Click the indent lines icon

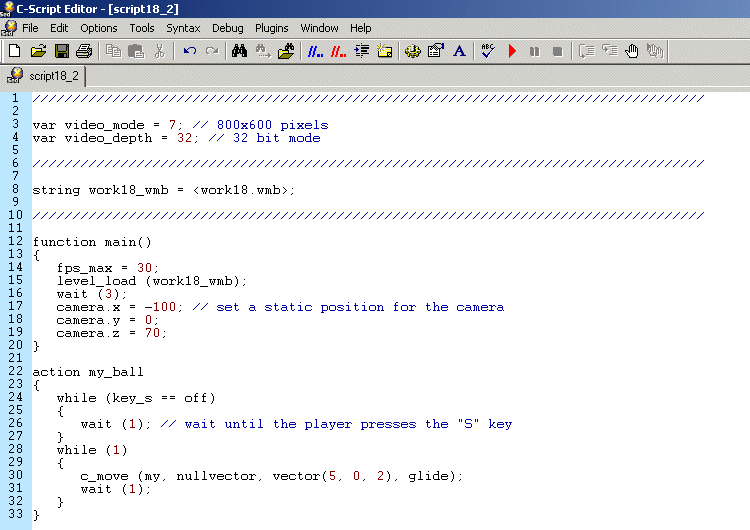[x=362, y=50]
